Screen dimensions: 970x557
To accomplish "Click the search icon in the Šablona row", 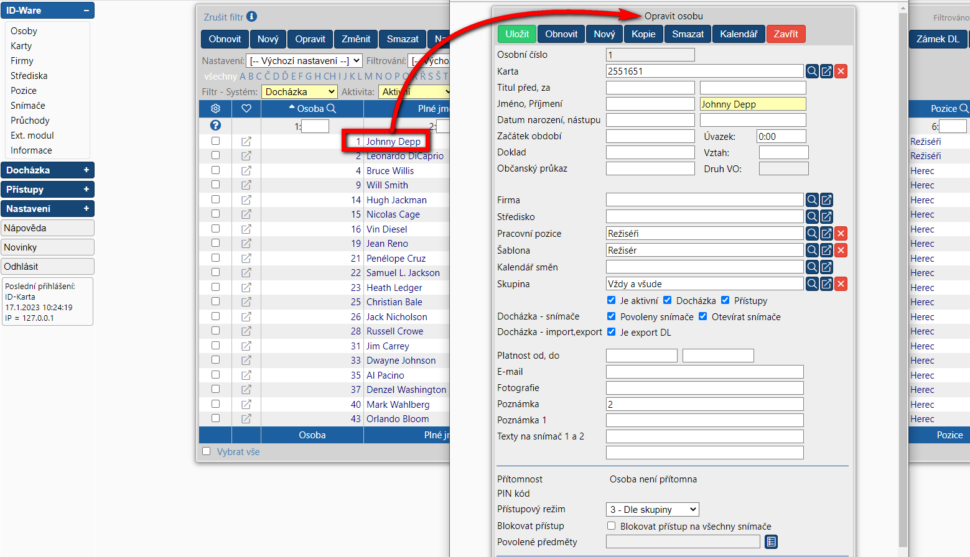I will 812,250.
